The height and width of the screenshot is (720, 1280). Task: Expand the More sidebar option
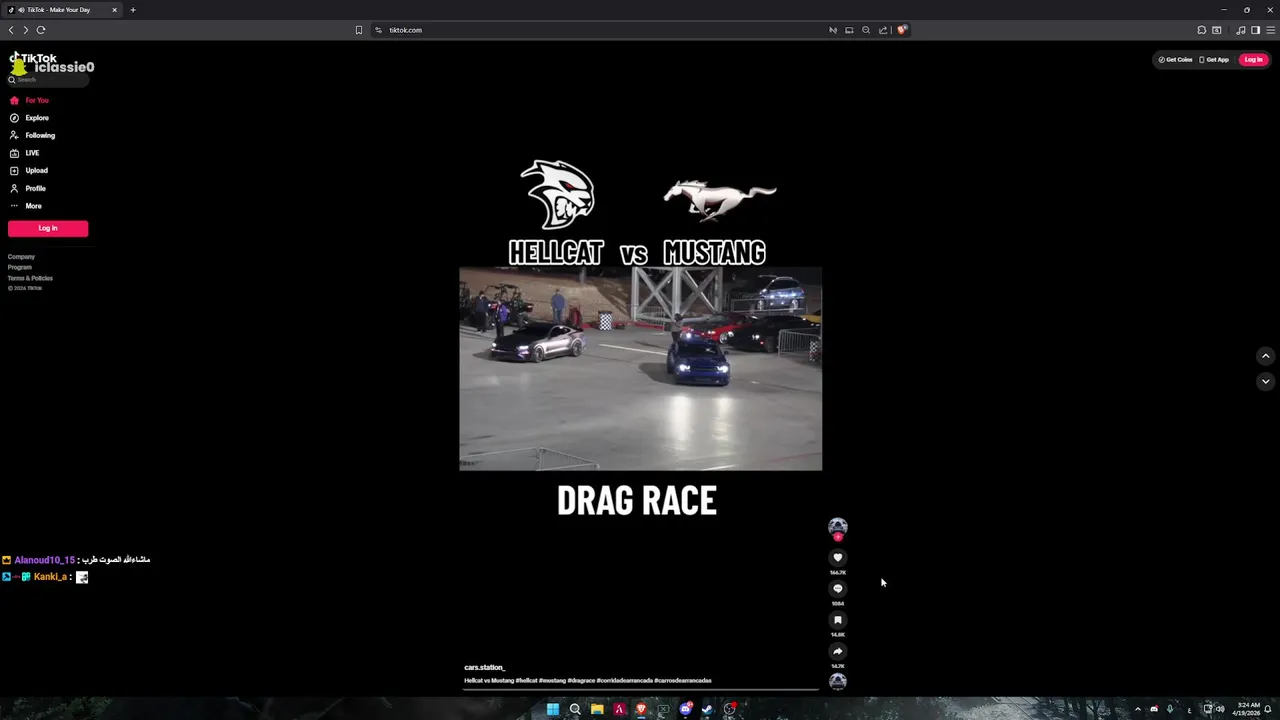coord(25,206)
